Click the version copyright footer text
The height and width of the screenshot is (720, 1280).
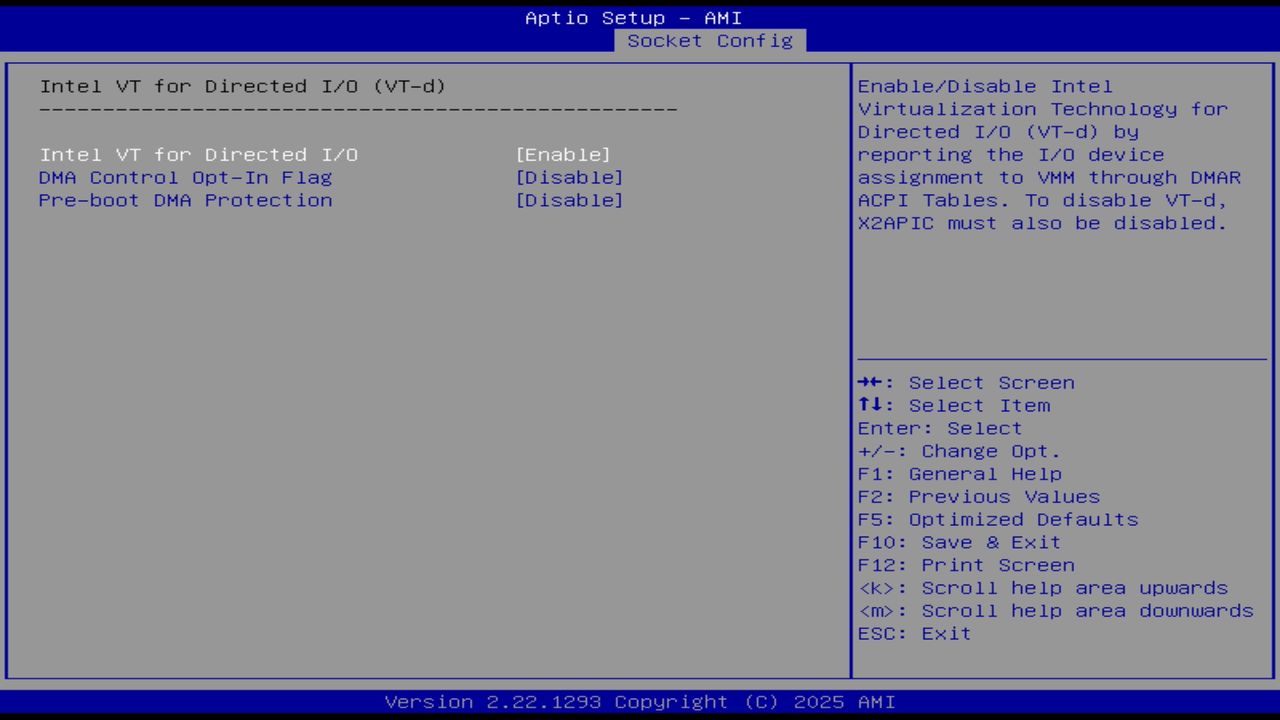click(639, 701)
